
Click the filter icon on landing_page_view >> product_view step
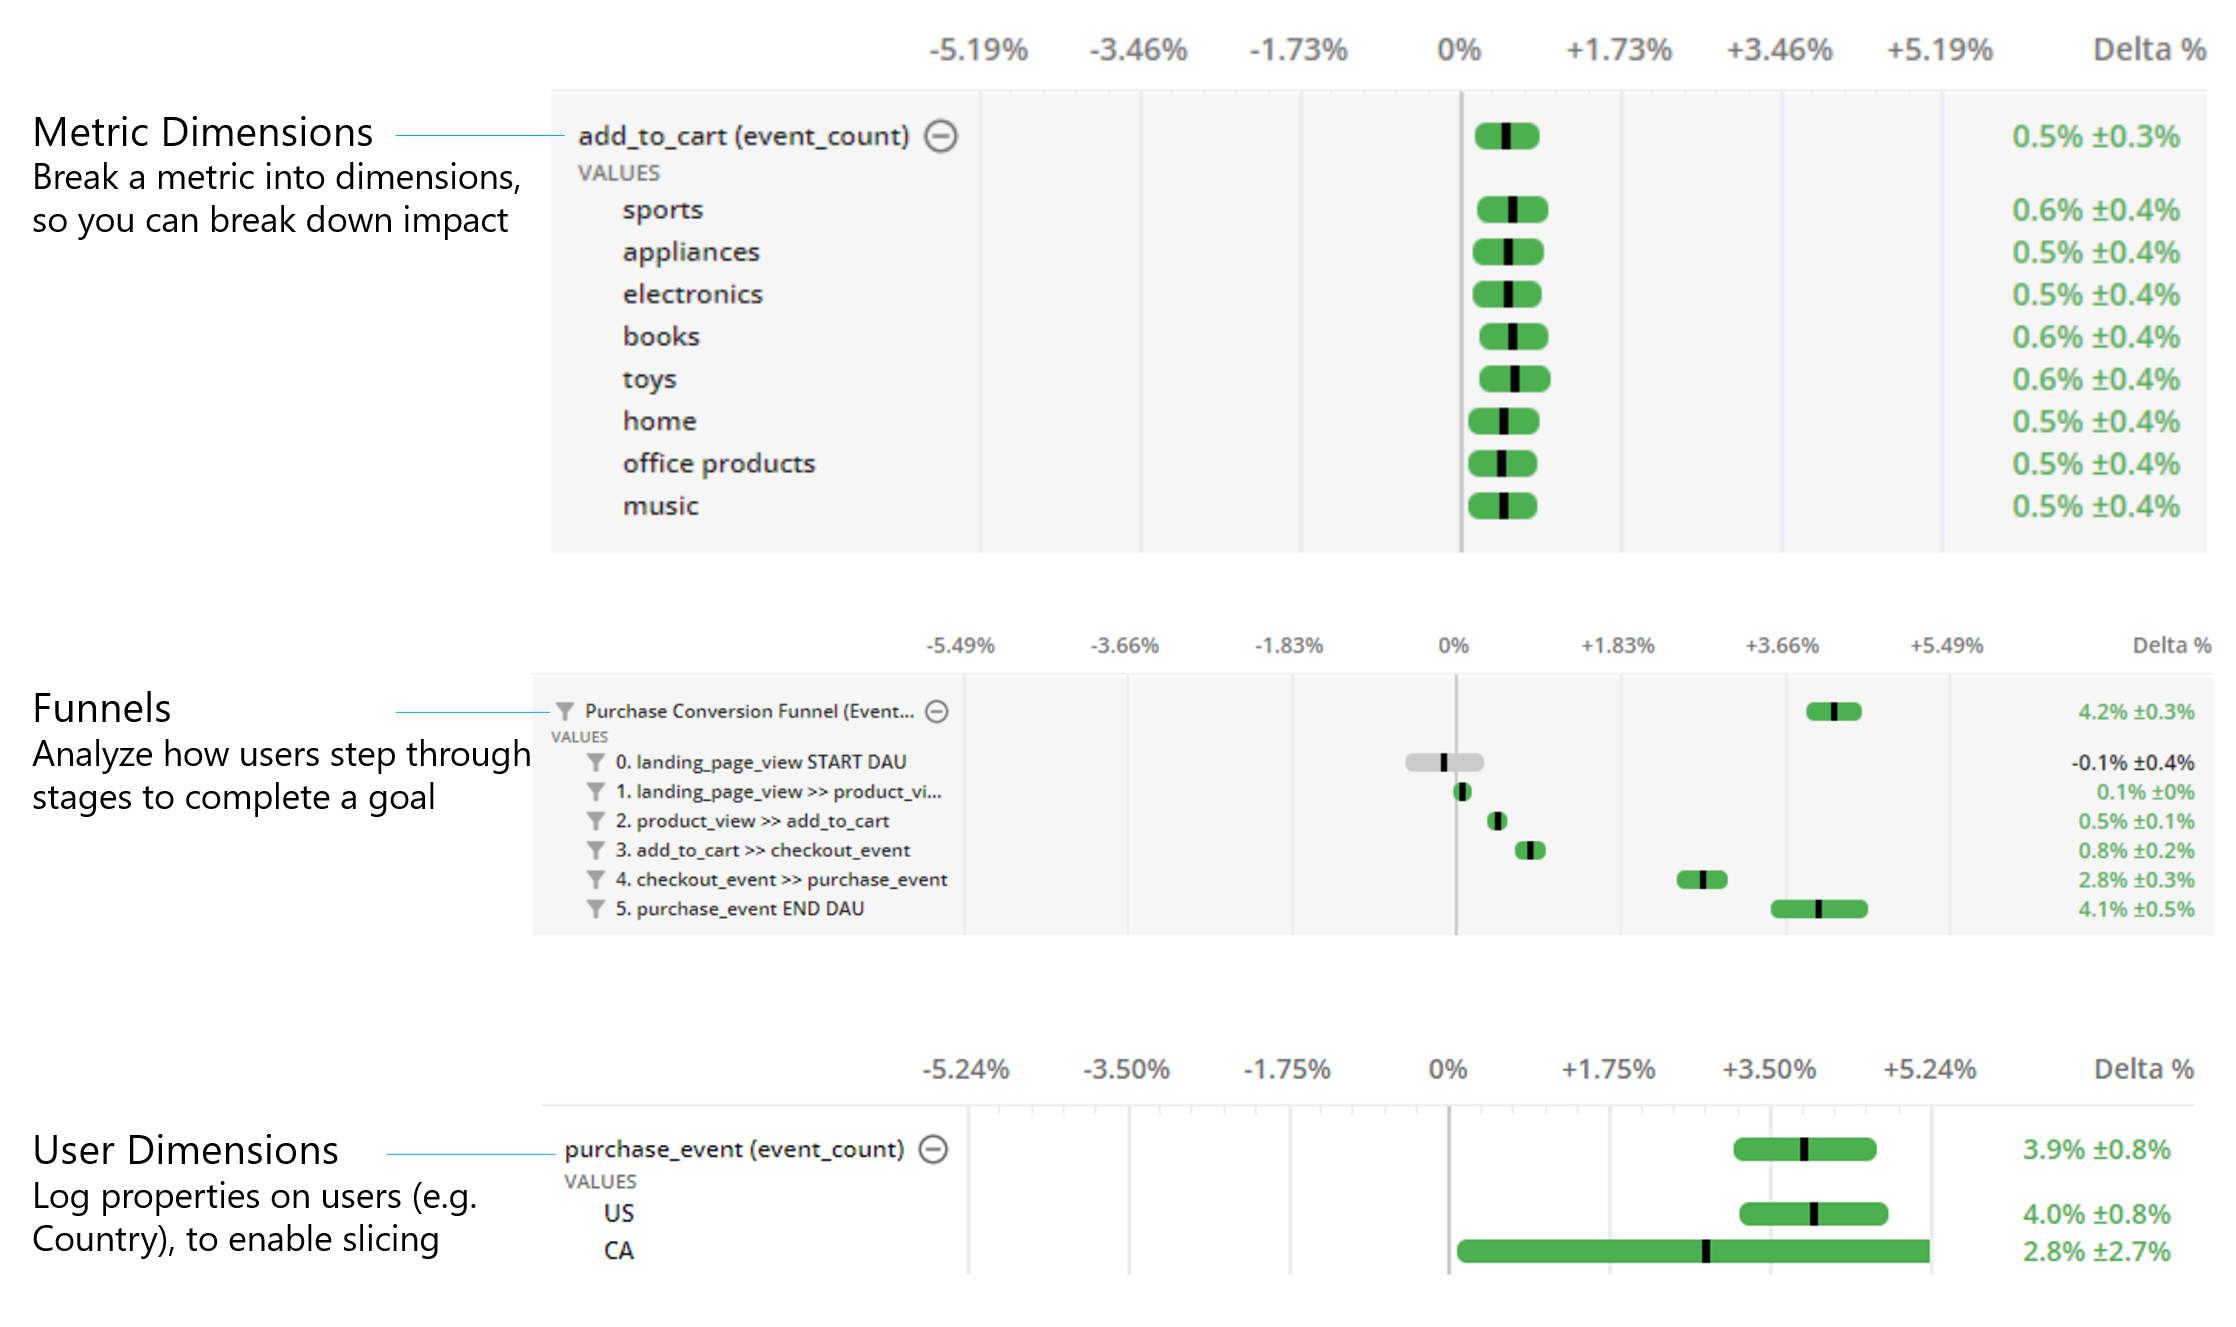(x=594, y=792)
